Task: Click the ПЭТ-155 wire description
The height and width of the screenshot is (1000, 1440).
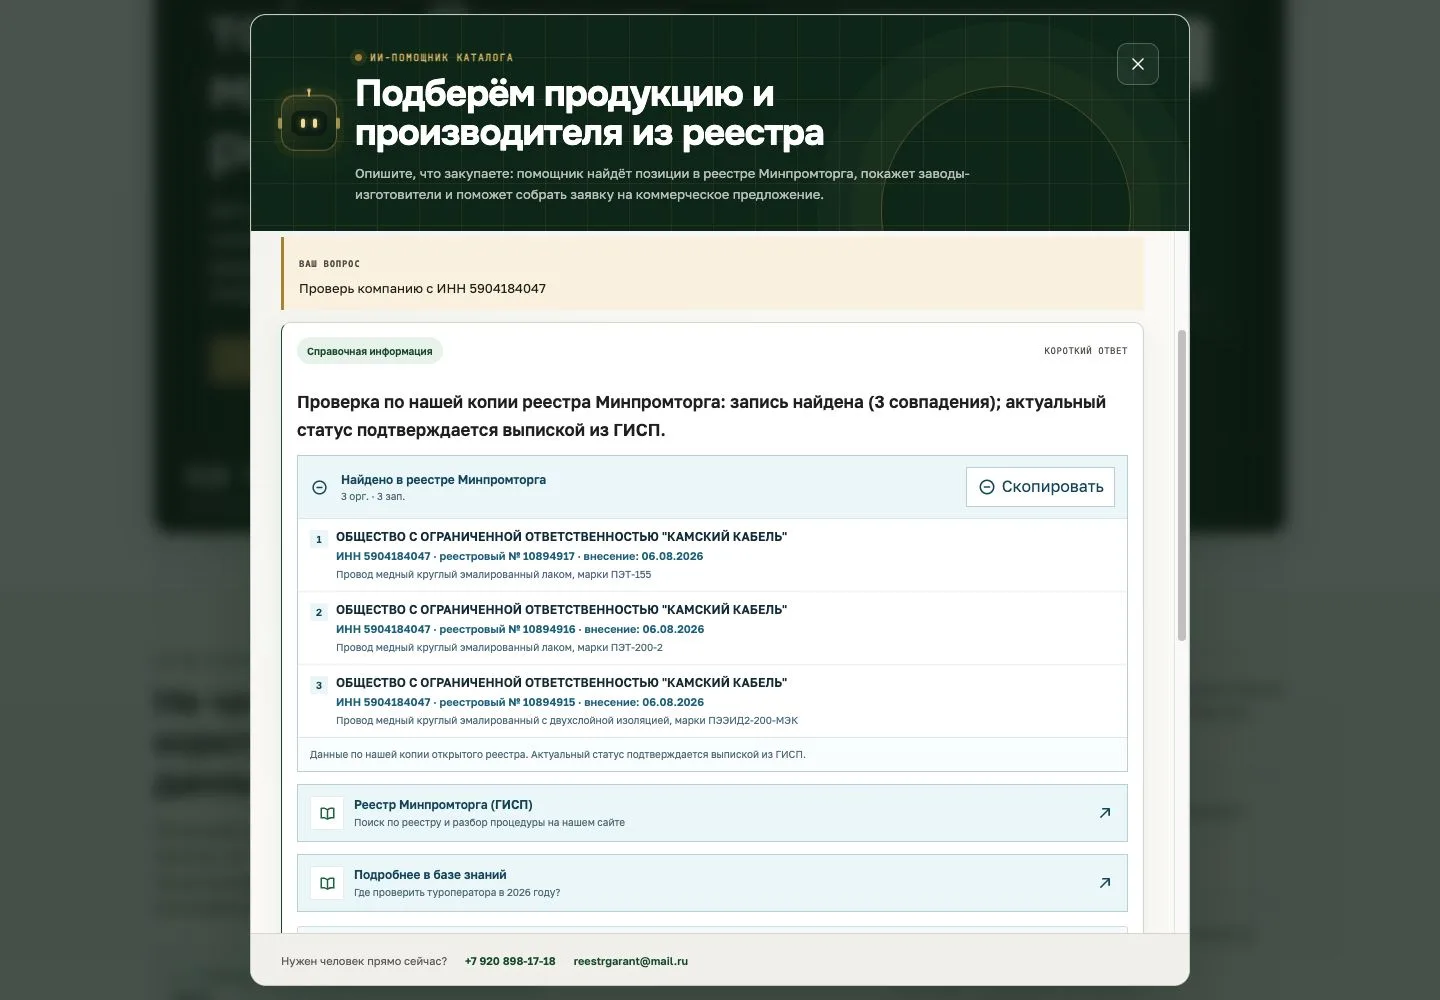Action: click(493, 575)
